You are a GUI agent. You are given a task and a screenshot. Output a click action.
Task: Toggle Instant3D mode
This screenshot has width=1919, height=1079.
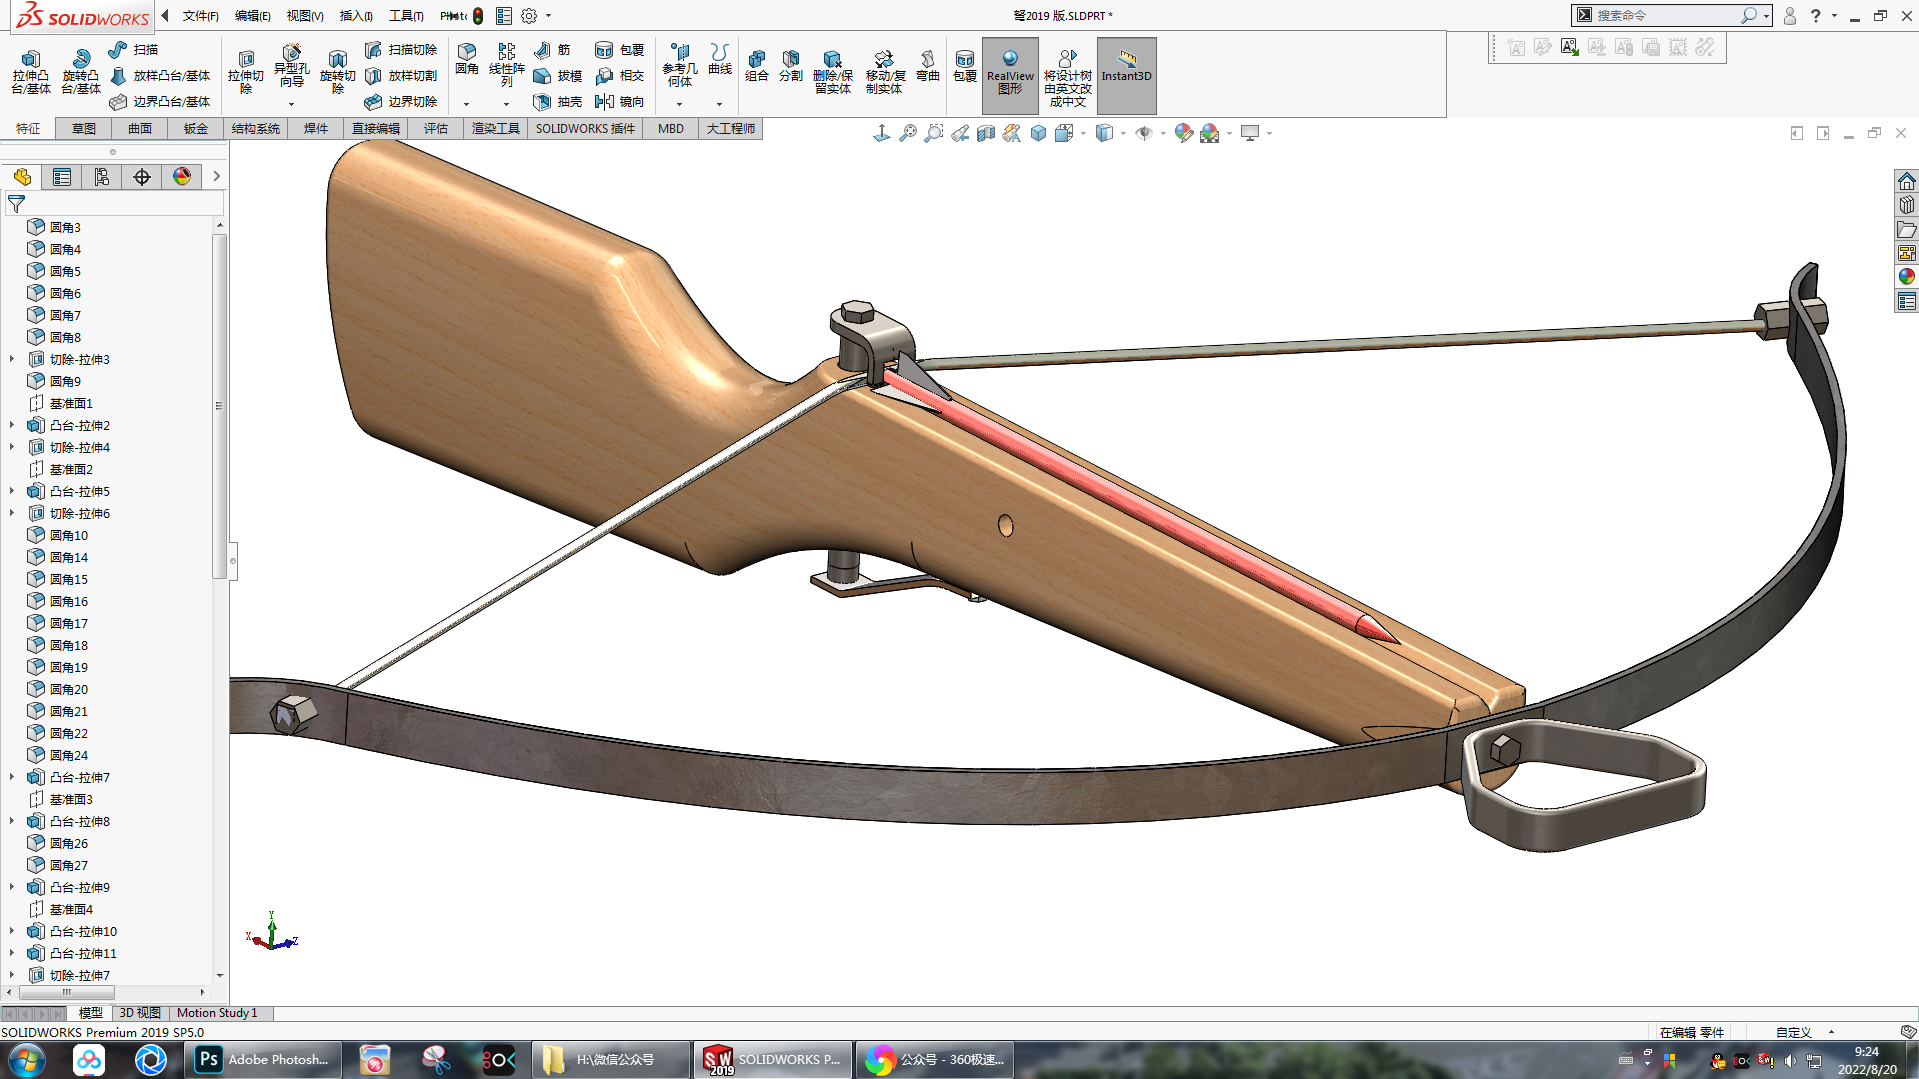click(1127, 75)
